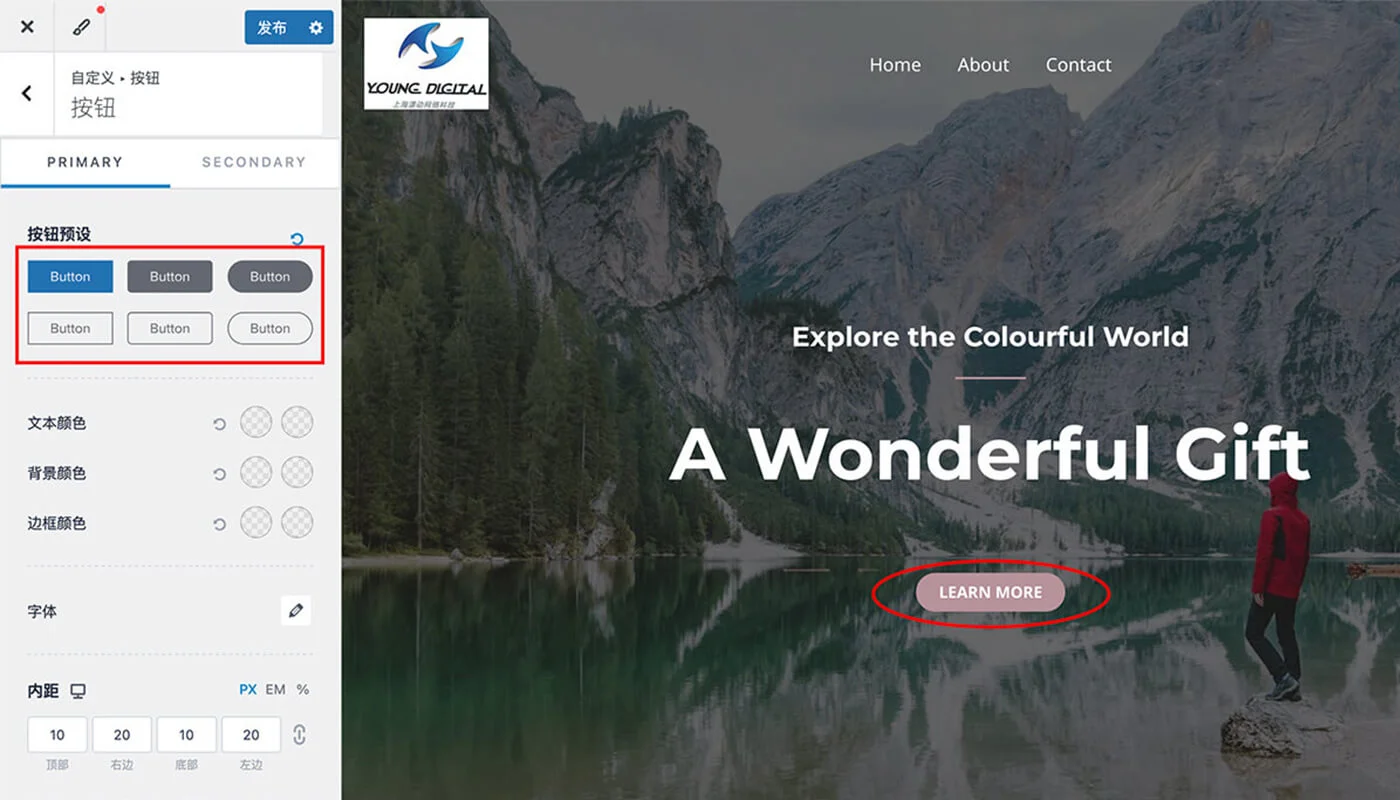Reset the 背景颜色 background color value
Viewport: 1400px width, 800px height.
(219, 474)
